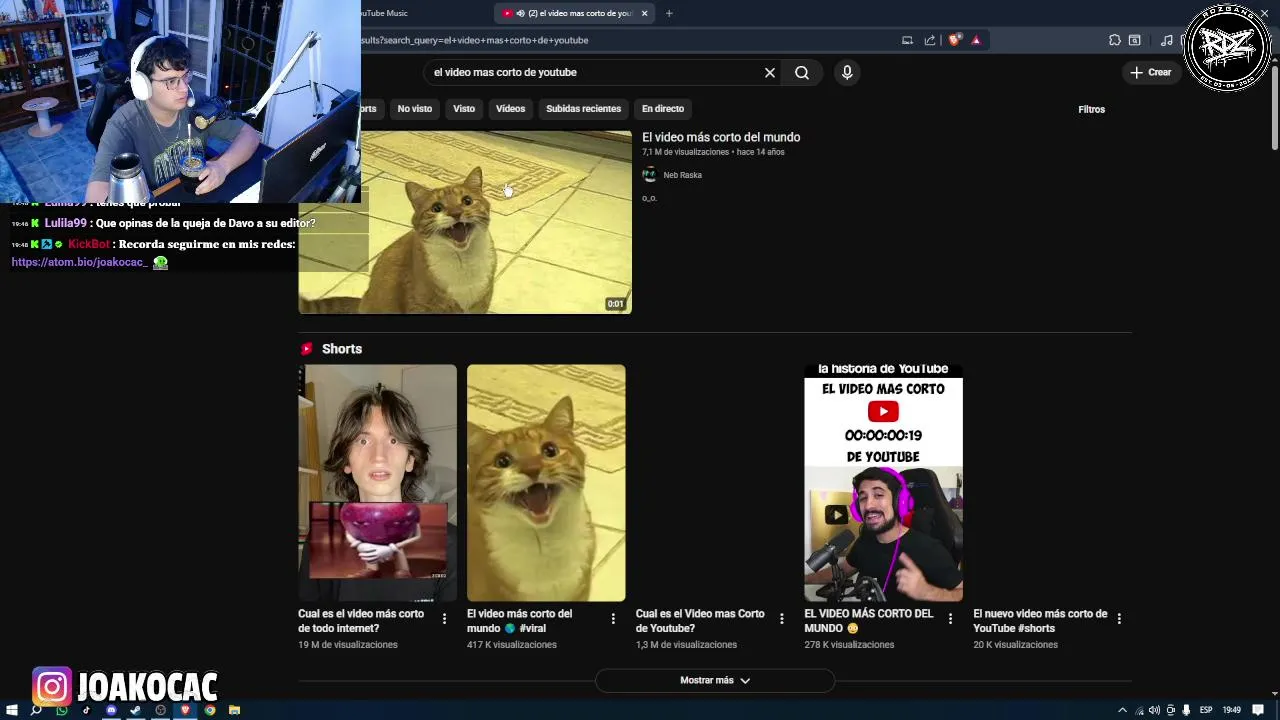Click the cast/screen icon in the address bar
This screenshot has height=720, width=1280.
pyautogui.click(x=907, y=40)
